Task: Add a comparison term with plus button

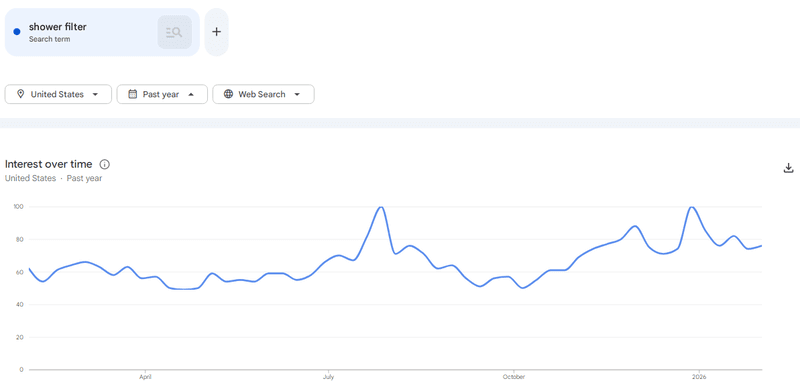Action: (216, 32)
